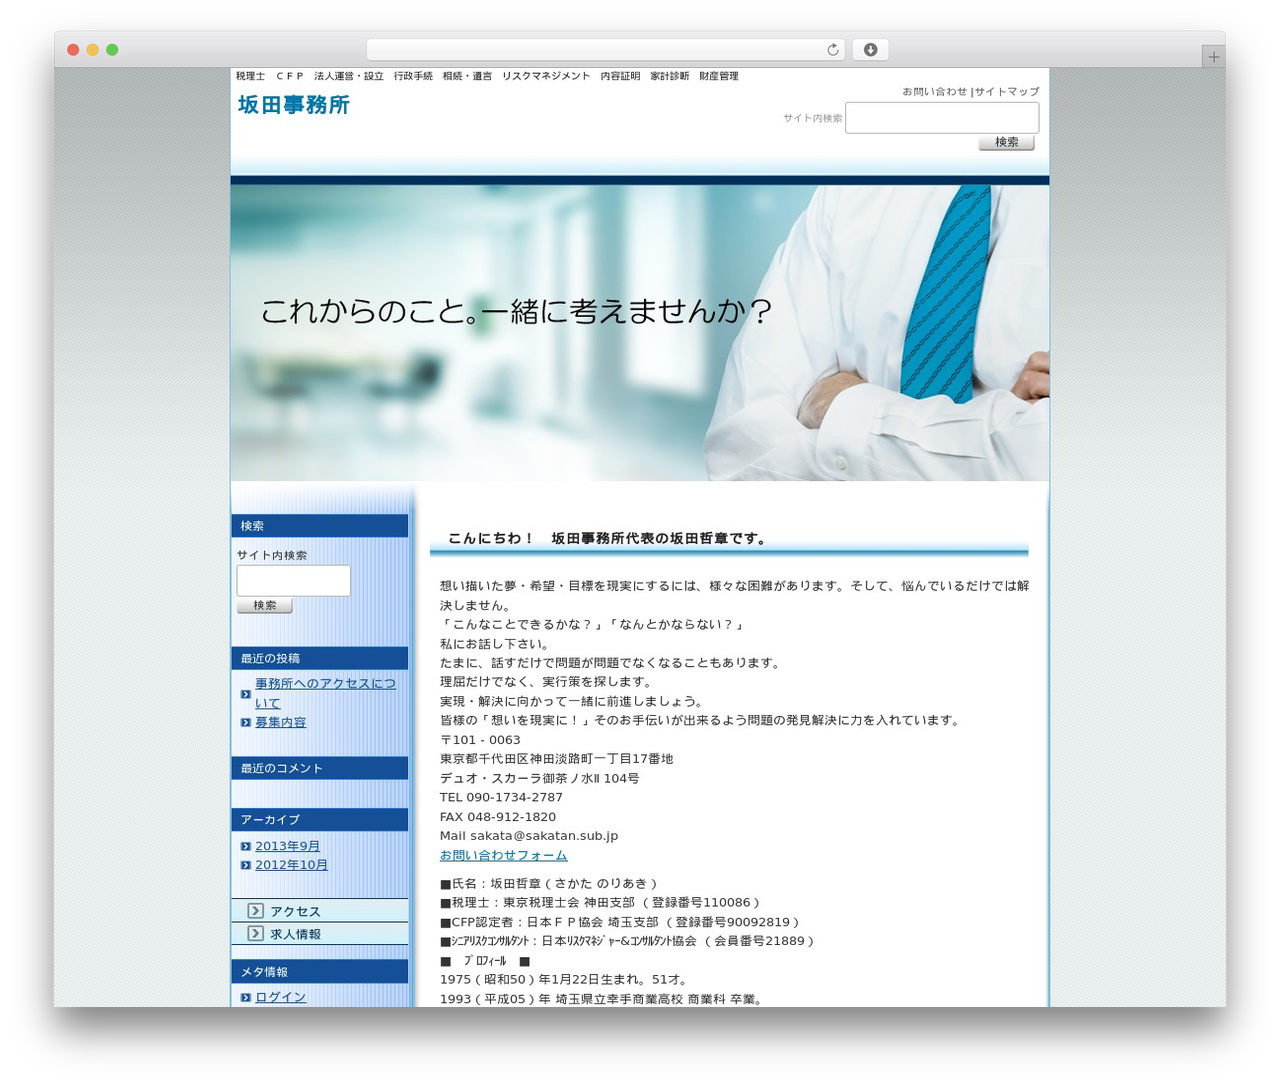Open the アクセス sidebar menu item
Image resolution: width=1280 pixels, height=1084 pixels.
coord(320,911)
